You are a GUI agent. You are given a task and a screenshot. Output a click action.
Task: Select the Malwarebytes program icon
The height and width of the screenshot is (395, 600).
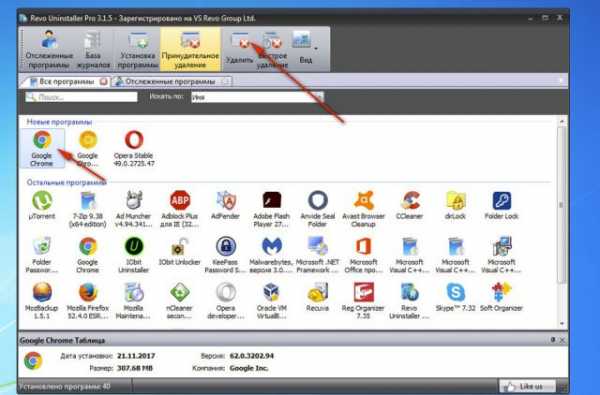click(x=271, y=255)
